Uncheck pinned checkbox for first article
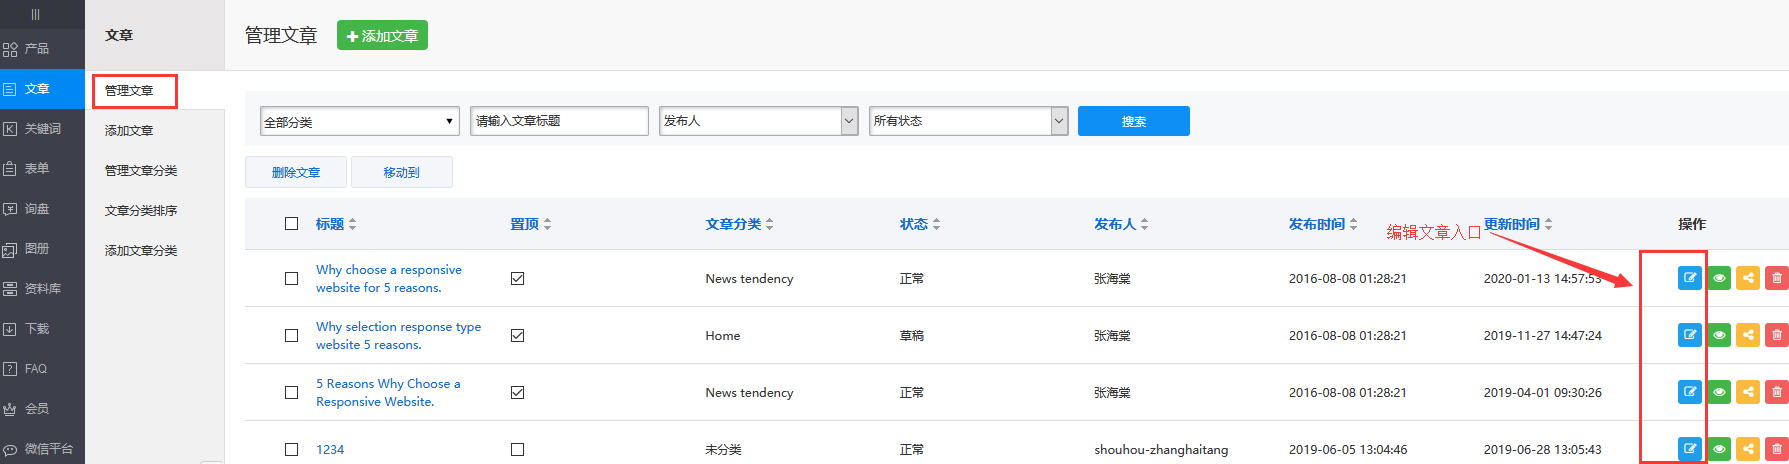 click(x=517, y=279)
